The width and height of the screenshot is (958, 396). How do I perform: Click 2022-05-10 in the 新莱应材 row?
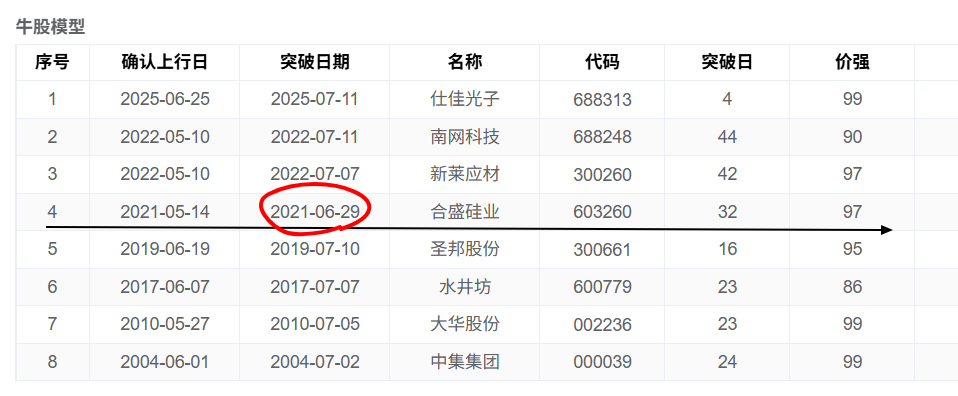pos(165,174)
